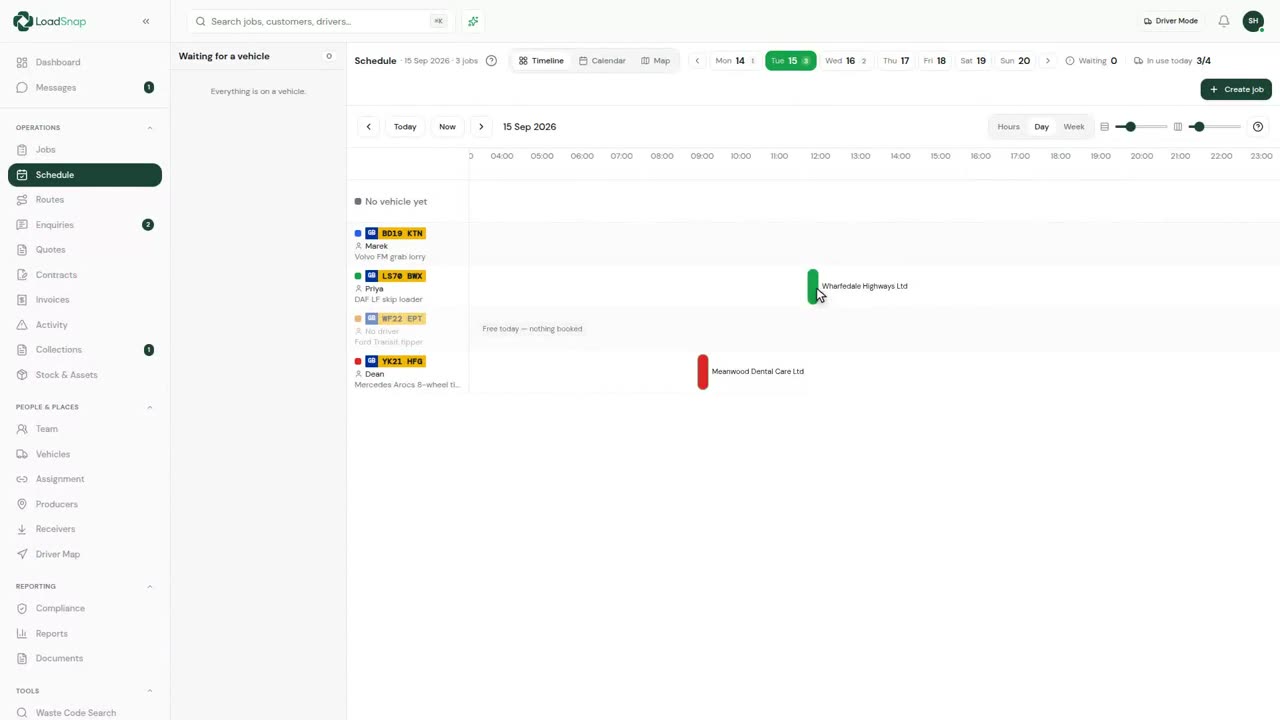
Task: Open Messages in sidebar
Action: pos(85,87)
